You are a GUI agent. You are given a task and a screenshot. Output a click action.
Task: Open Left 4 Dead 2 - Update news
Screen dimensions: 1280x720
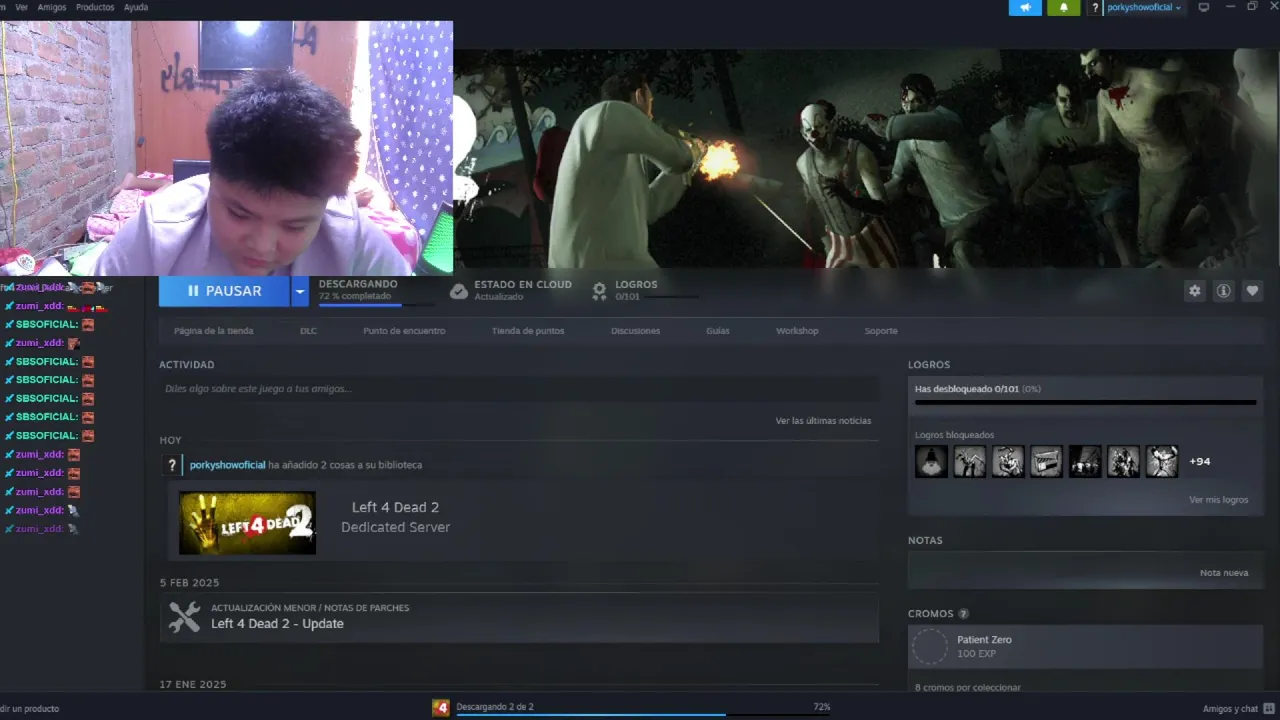[x=277, y=624]
